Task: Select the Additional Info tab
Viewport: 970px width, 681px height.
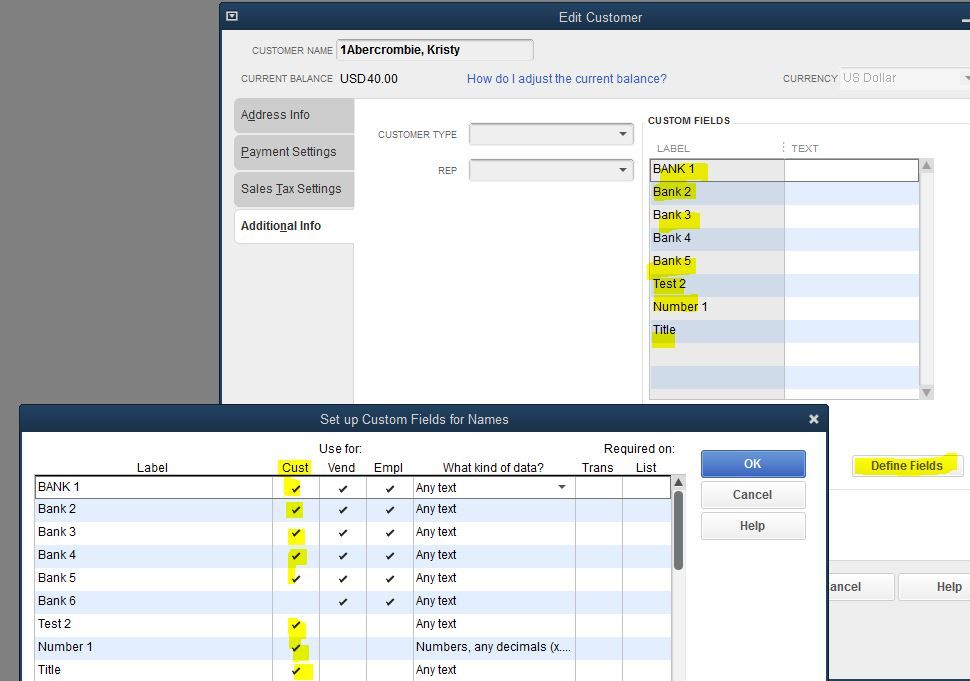Action: [294, 226]
